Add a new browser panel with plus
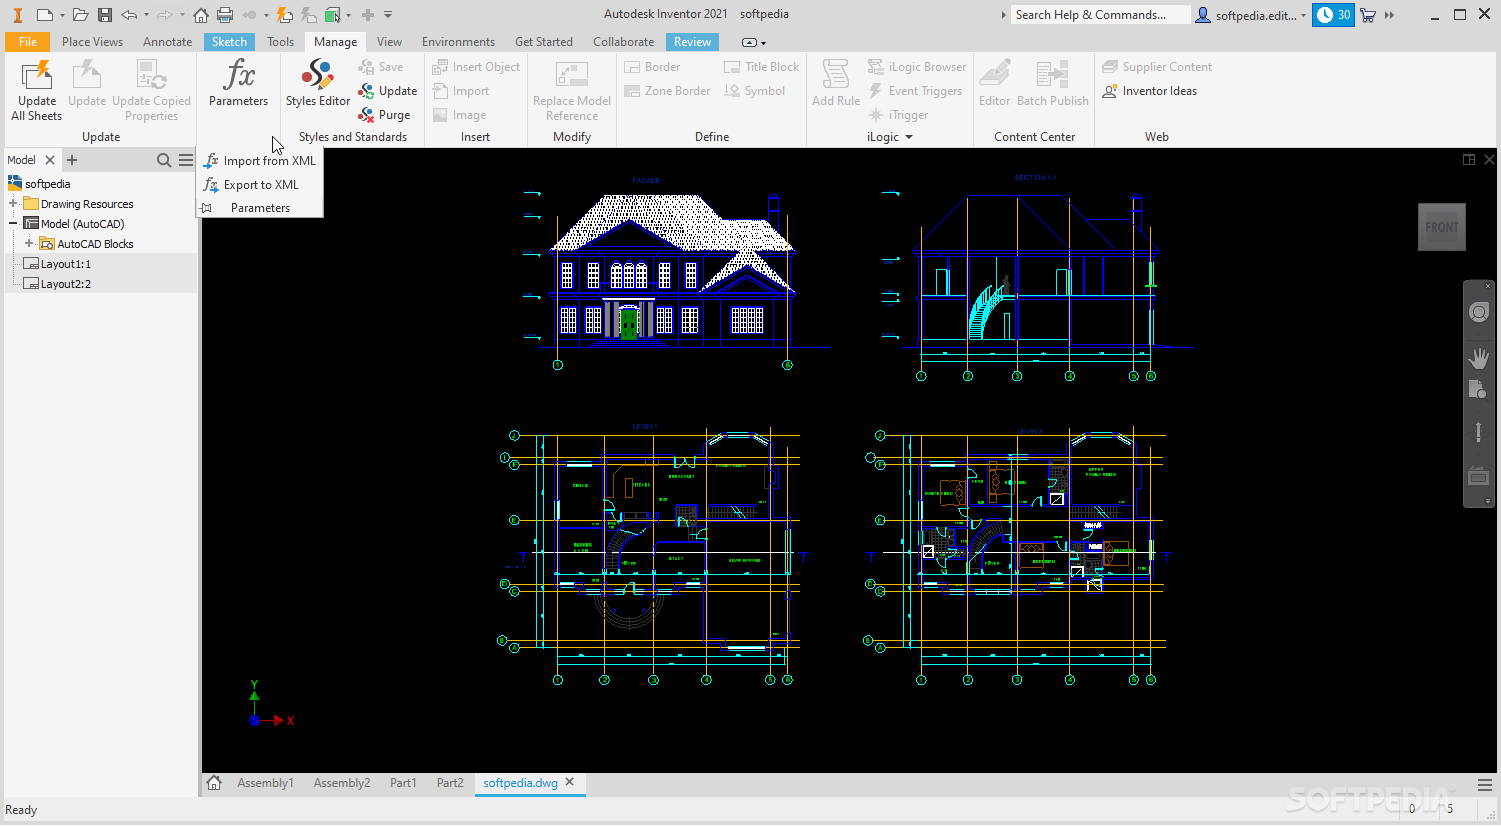The width and height of the screenshot is (1501, 826). pyautogui.click(x=72, y=160)
